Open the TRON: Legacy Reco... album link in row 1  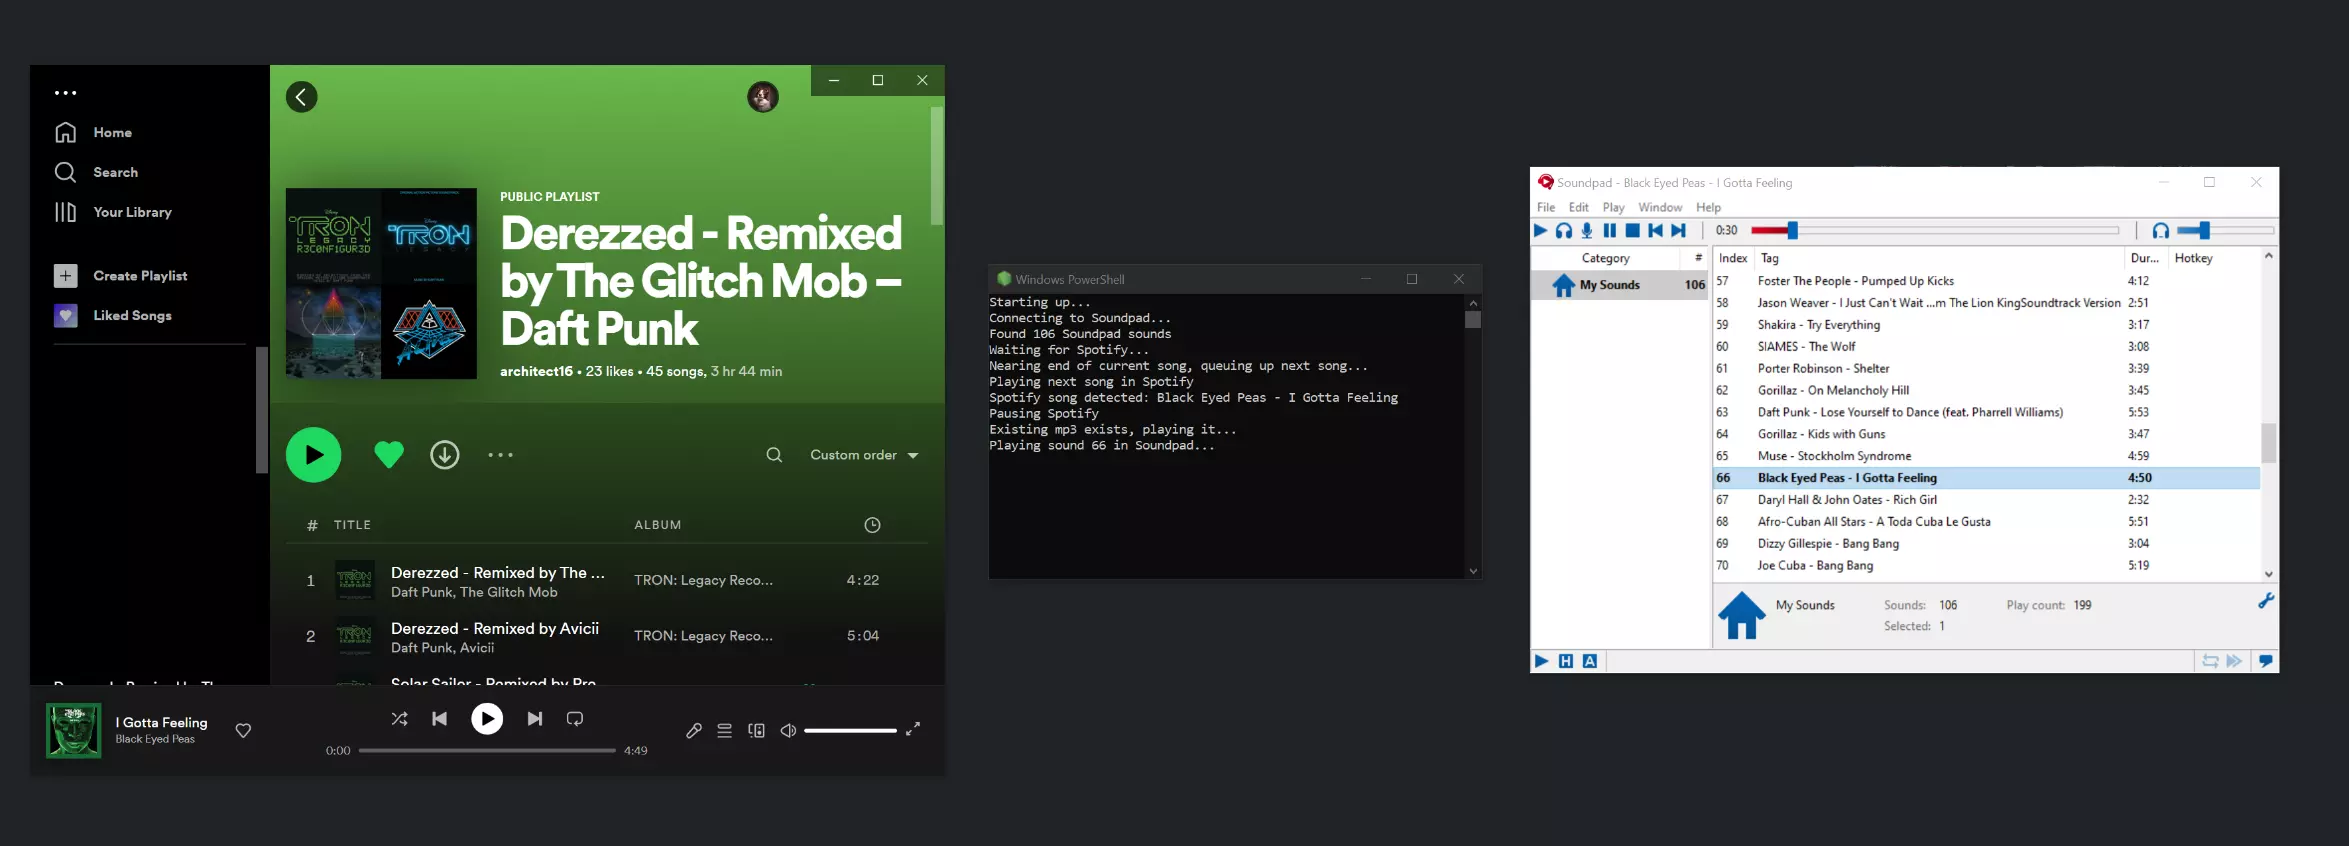click(703, 580)
